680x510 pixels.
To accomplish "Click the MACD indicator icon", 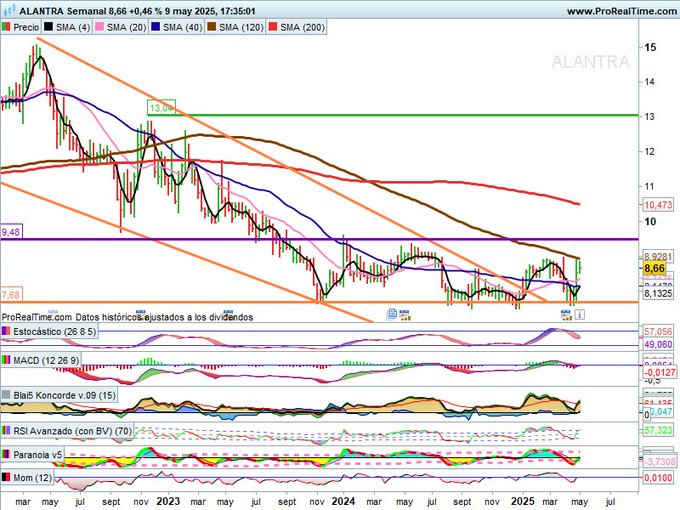I will pyautogui.click(x=6, y=360).
